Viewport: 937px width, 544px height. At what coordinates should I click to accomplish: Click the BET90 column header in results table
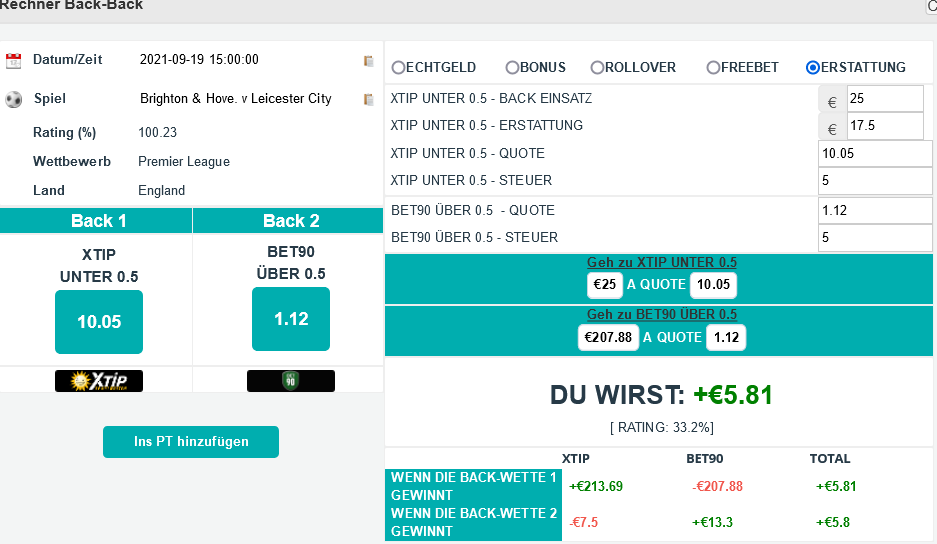coord(705,459)
